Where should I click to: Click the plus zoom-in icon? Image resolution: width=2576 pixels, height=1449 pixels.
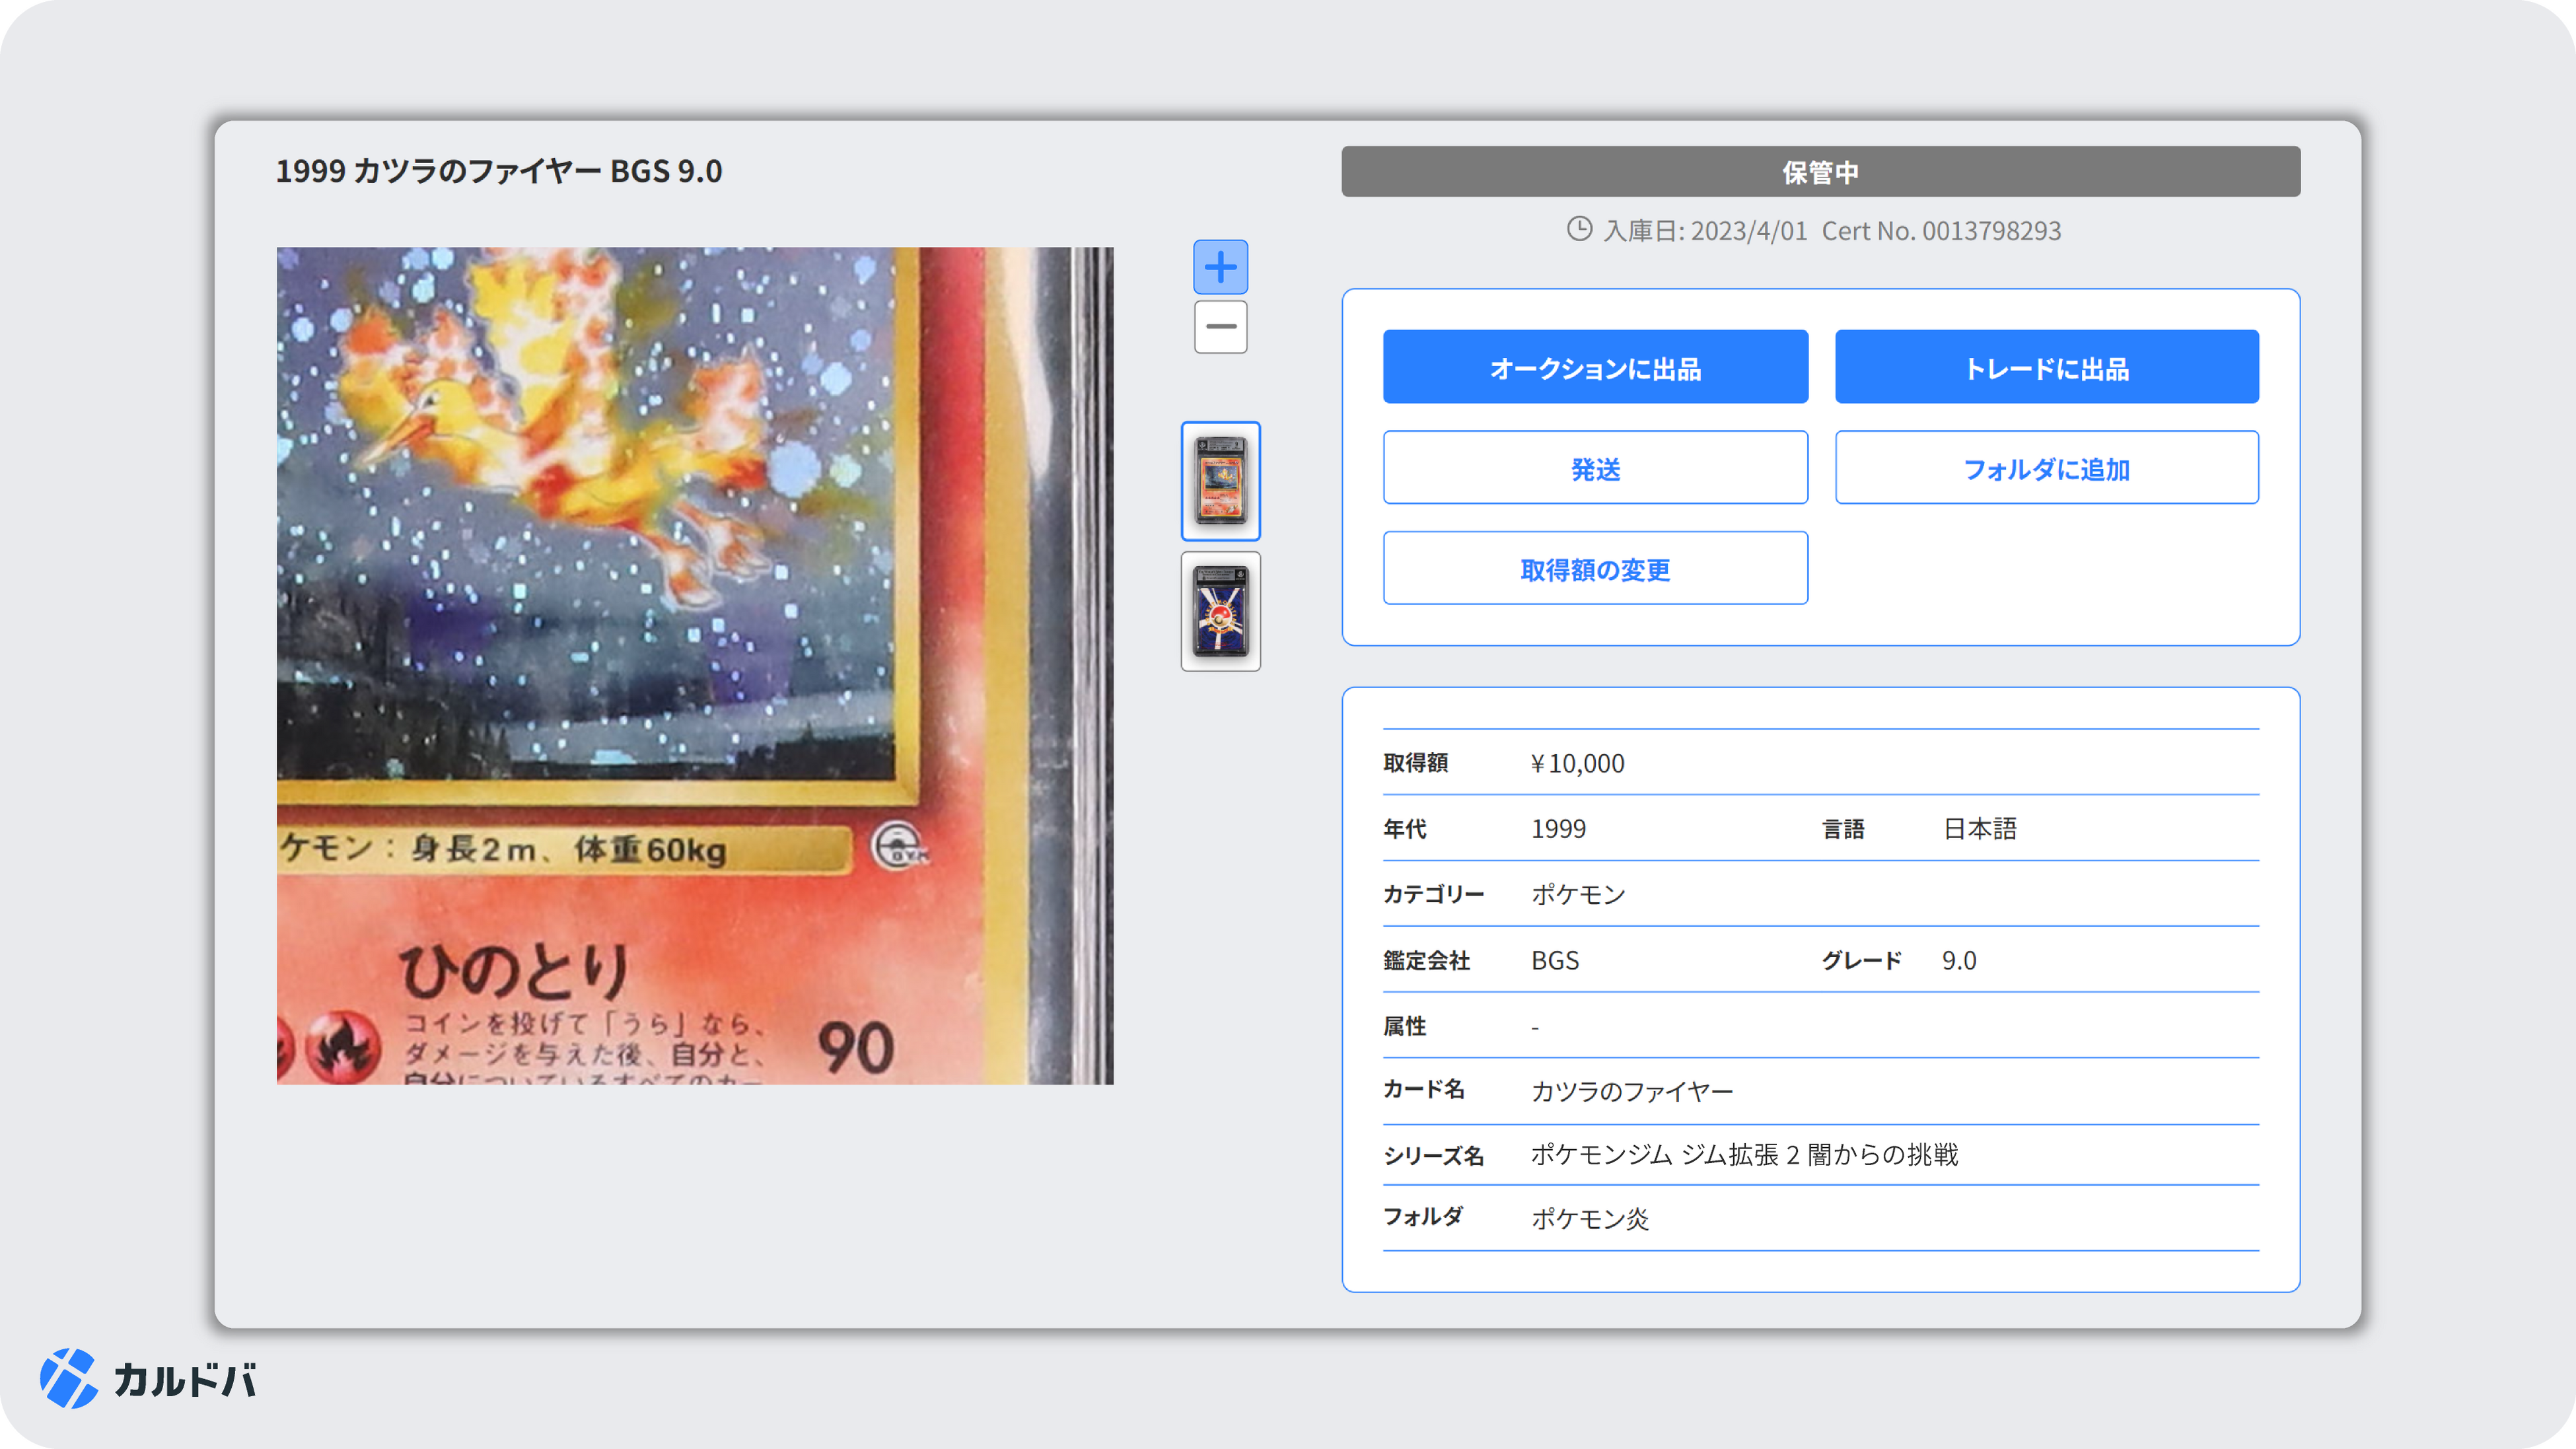(1220, 267)
